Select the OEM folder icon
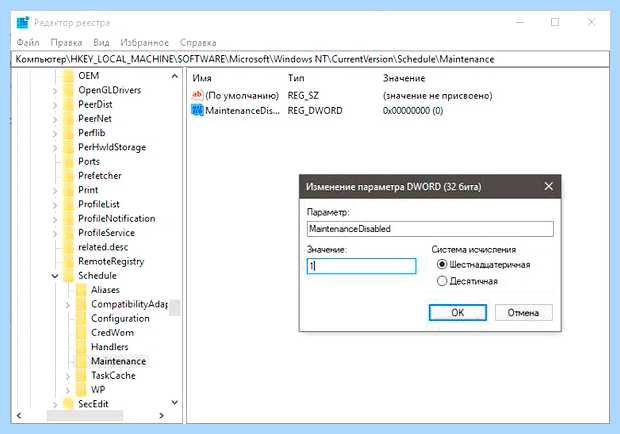 point(69,75)
